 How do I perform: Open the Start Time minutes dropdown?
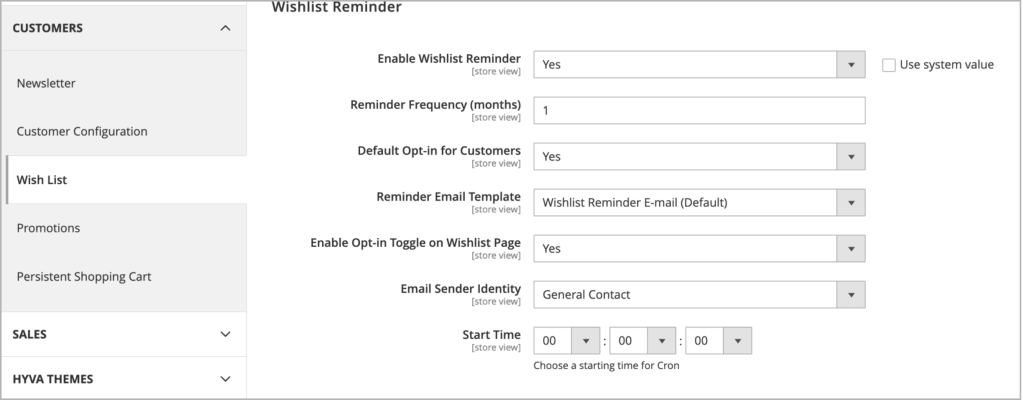[x=642, y=341]
